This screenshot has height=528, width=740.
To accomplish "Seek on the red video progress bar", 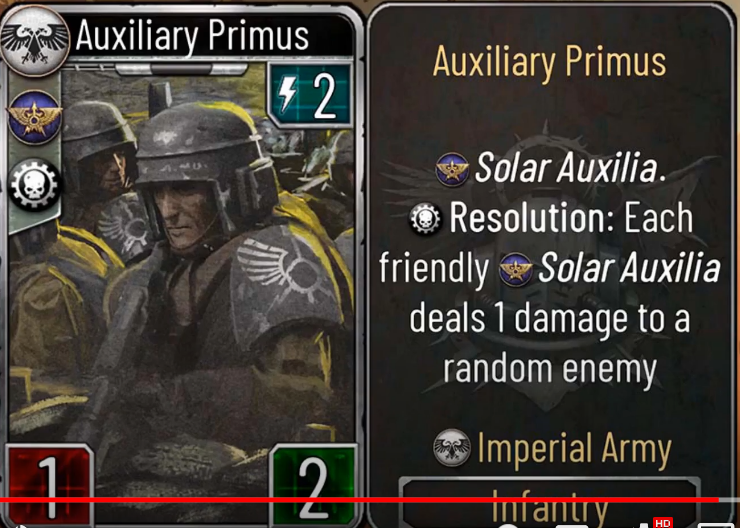I will [x=370, y=499].
